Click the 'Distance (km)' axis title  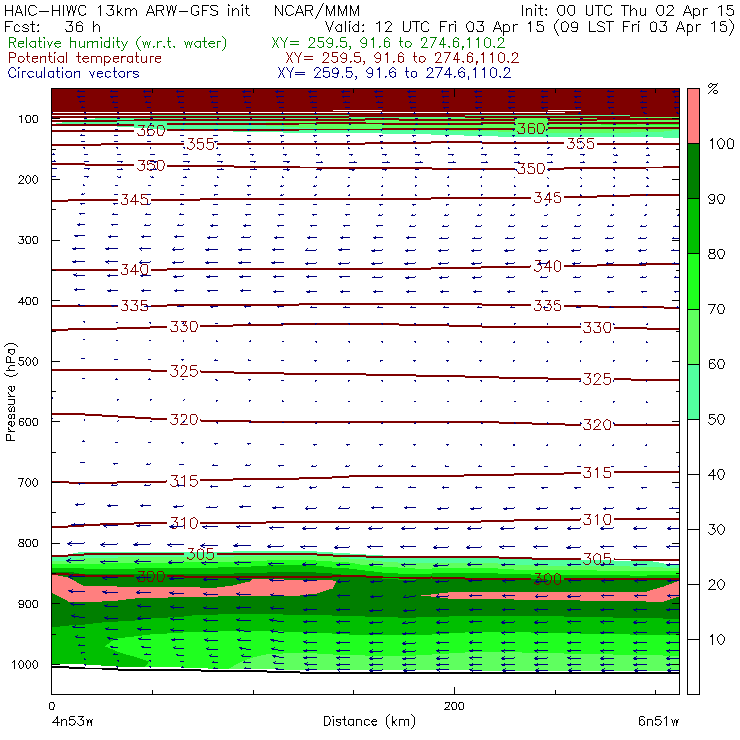(369, 721)
